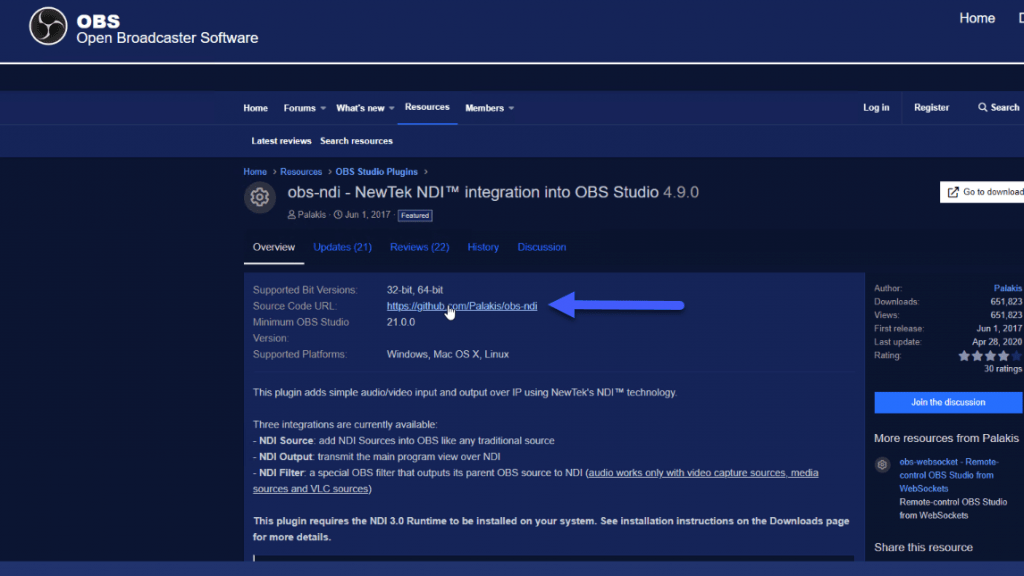Click the Jun 1, 2017 date under title
Image resolution: width=1024 pixels, height=576 pixels.
(367, 214)
